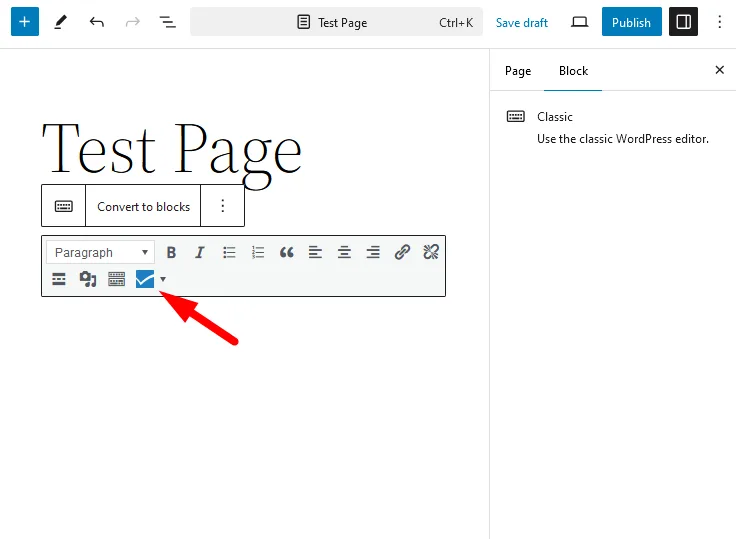Open Classic block options three-dot menu
This screenshot has height=539, width=736.
click(x=223, y=206)
